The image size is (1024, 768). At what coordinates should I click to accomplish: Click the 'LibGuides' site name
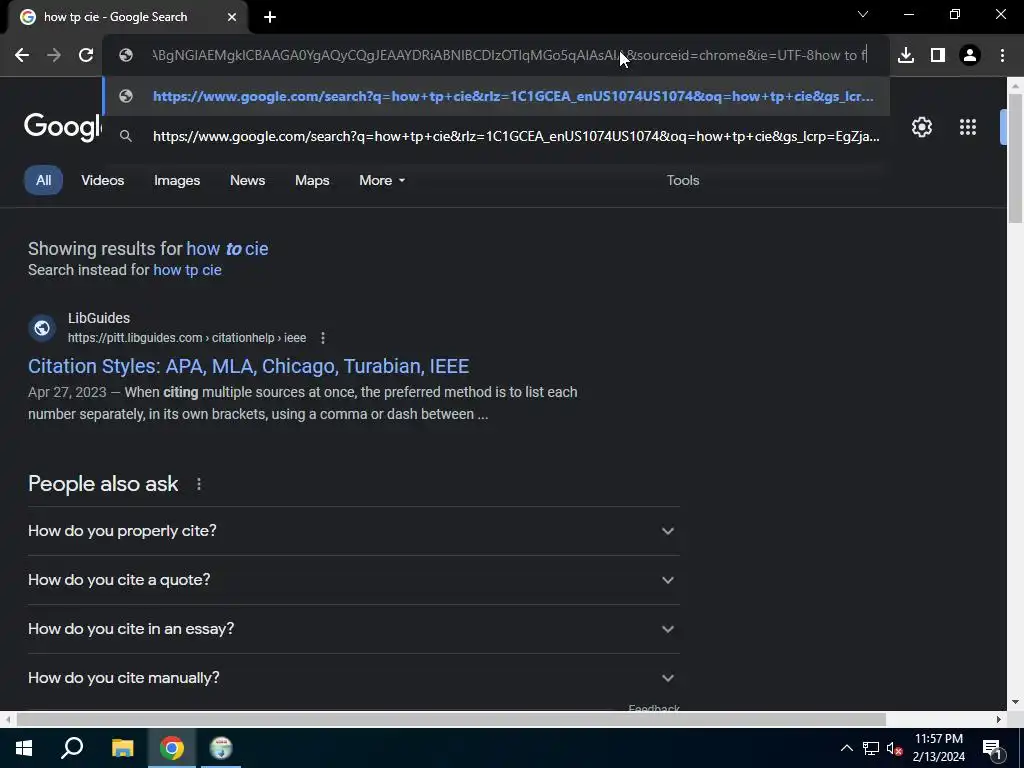[99, 318]
